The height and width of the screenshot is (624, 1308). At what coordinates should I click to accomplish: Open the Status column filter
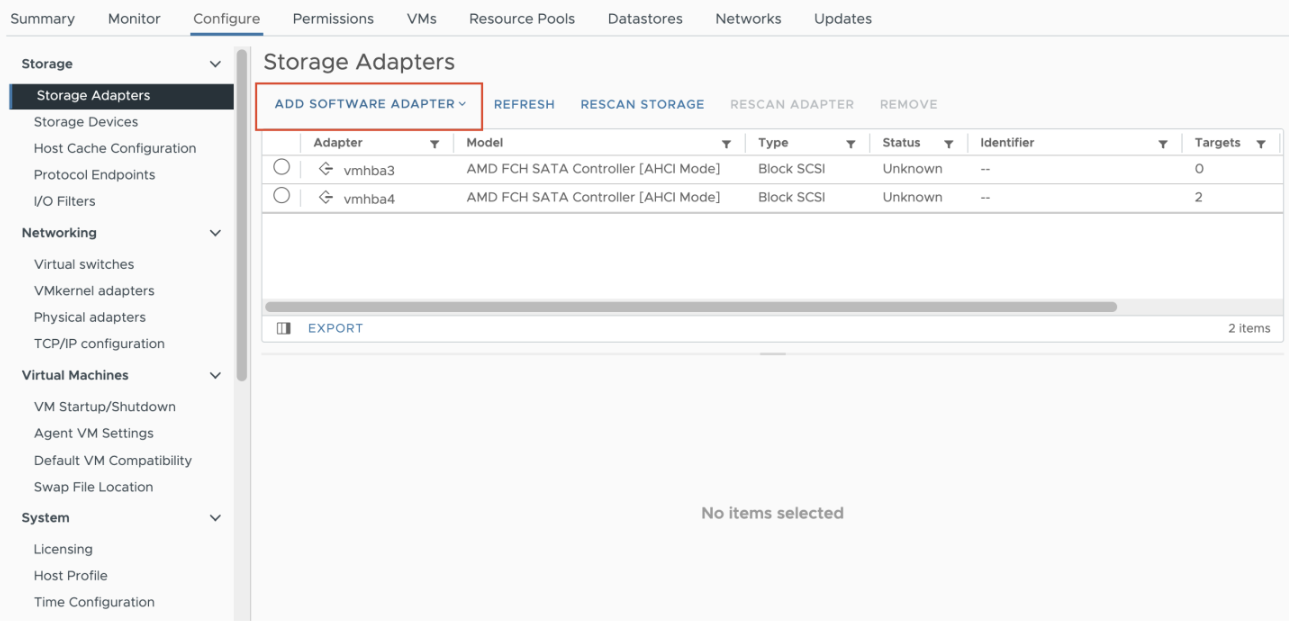pos(948,144)
